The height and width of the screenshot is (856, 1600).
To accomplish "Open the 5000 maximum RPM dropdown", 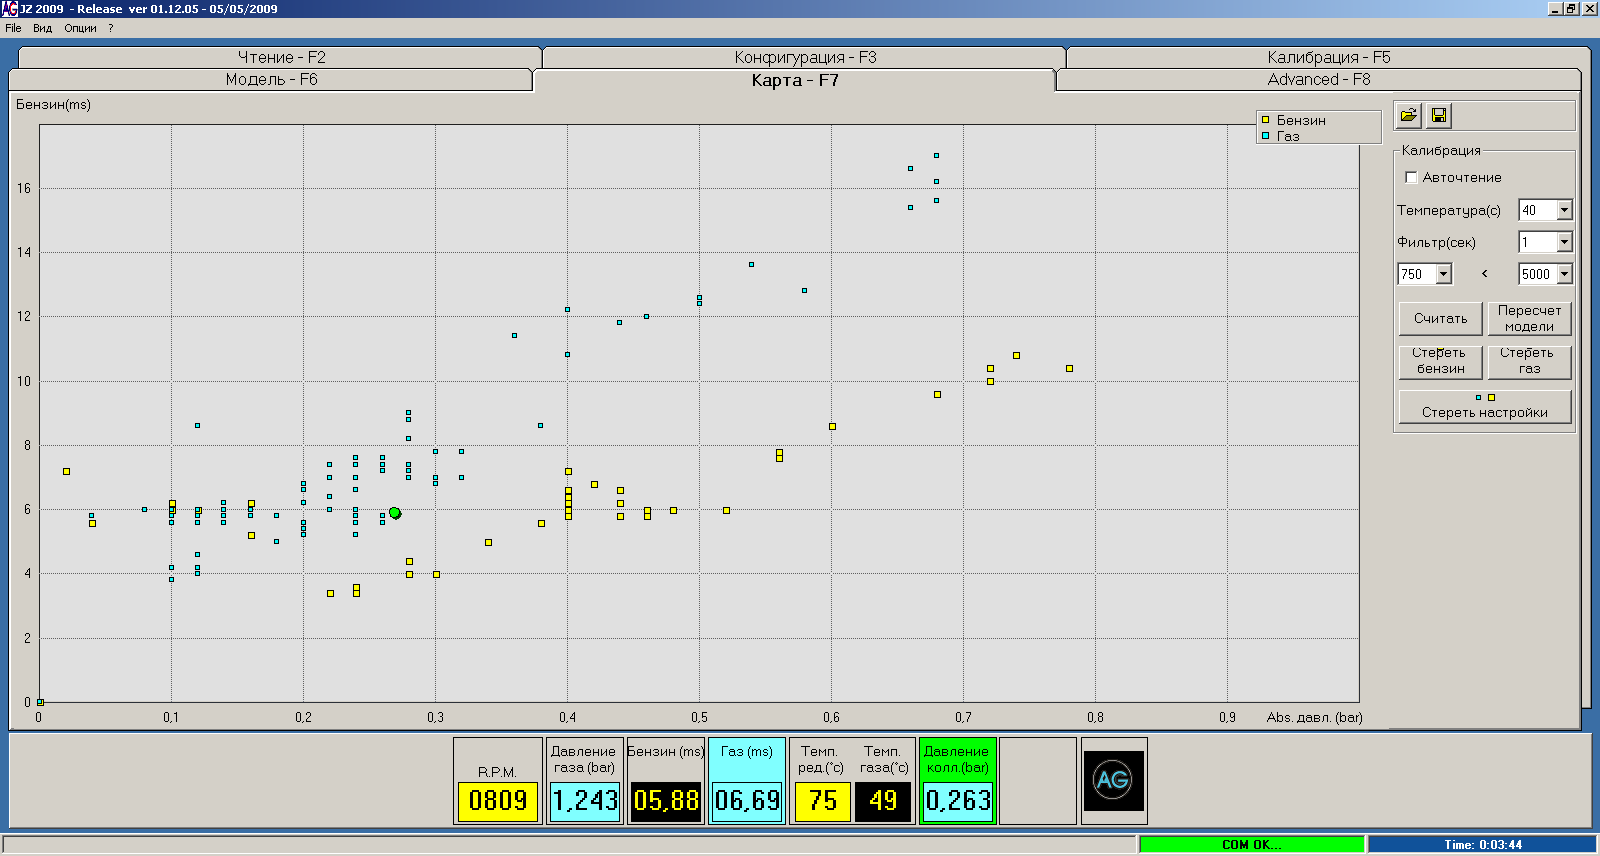I will click(1564, 274).
